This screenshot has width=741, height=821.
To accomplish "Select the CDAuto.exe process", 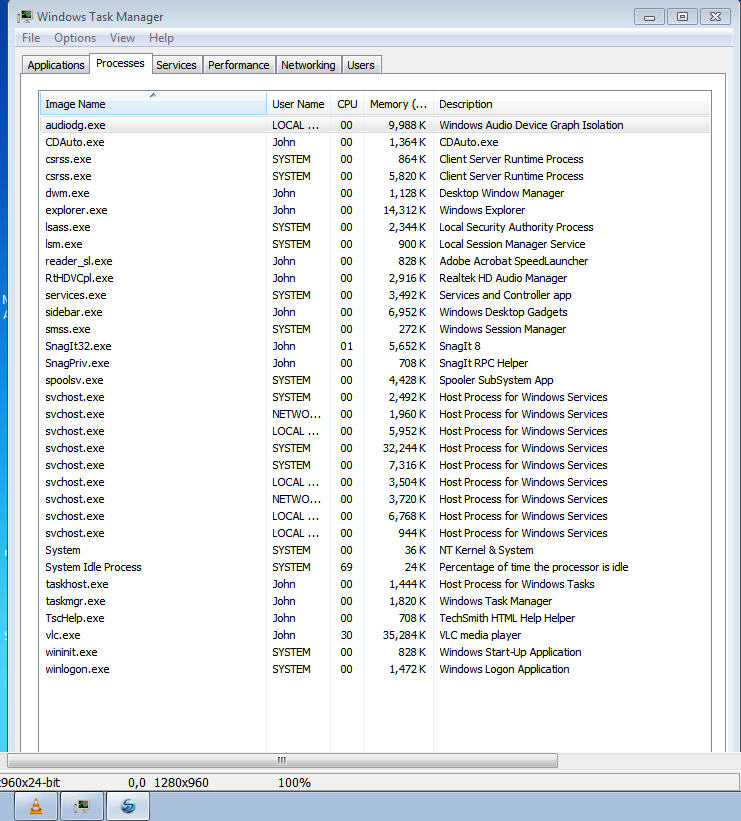I will [x=375, y=142].
